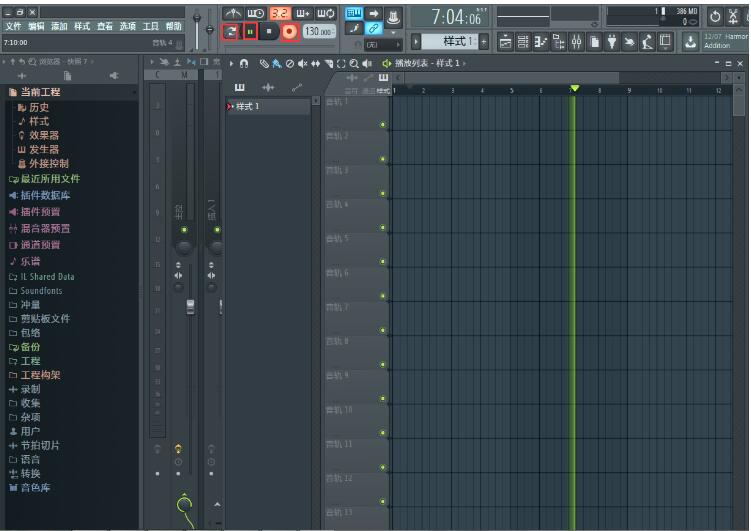Open the 选项 menu
The image size is (751, 531).
(127, 26)
